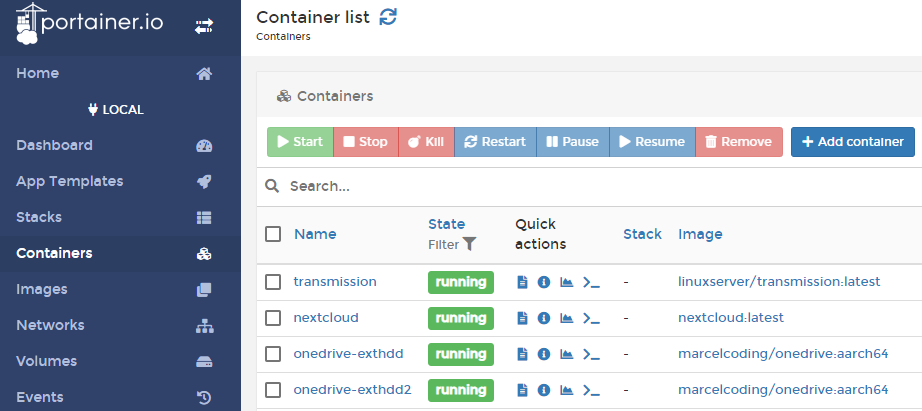Click the Networks sitemap icon
Screen dimensions: 922x411
tap(204, 326)
